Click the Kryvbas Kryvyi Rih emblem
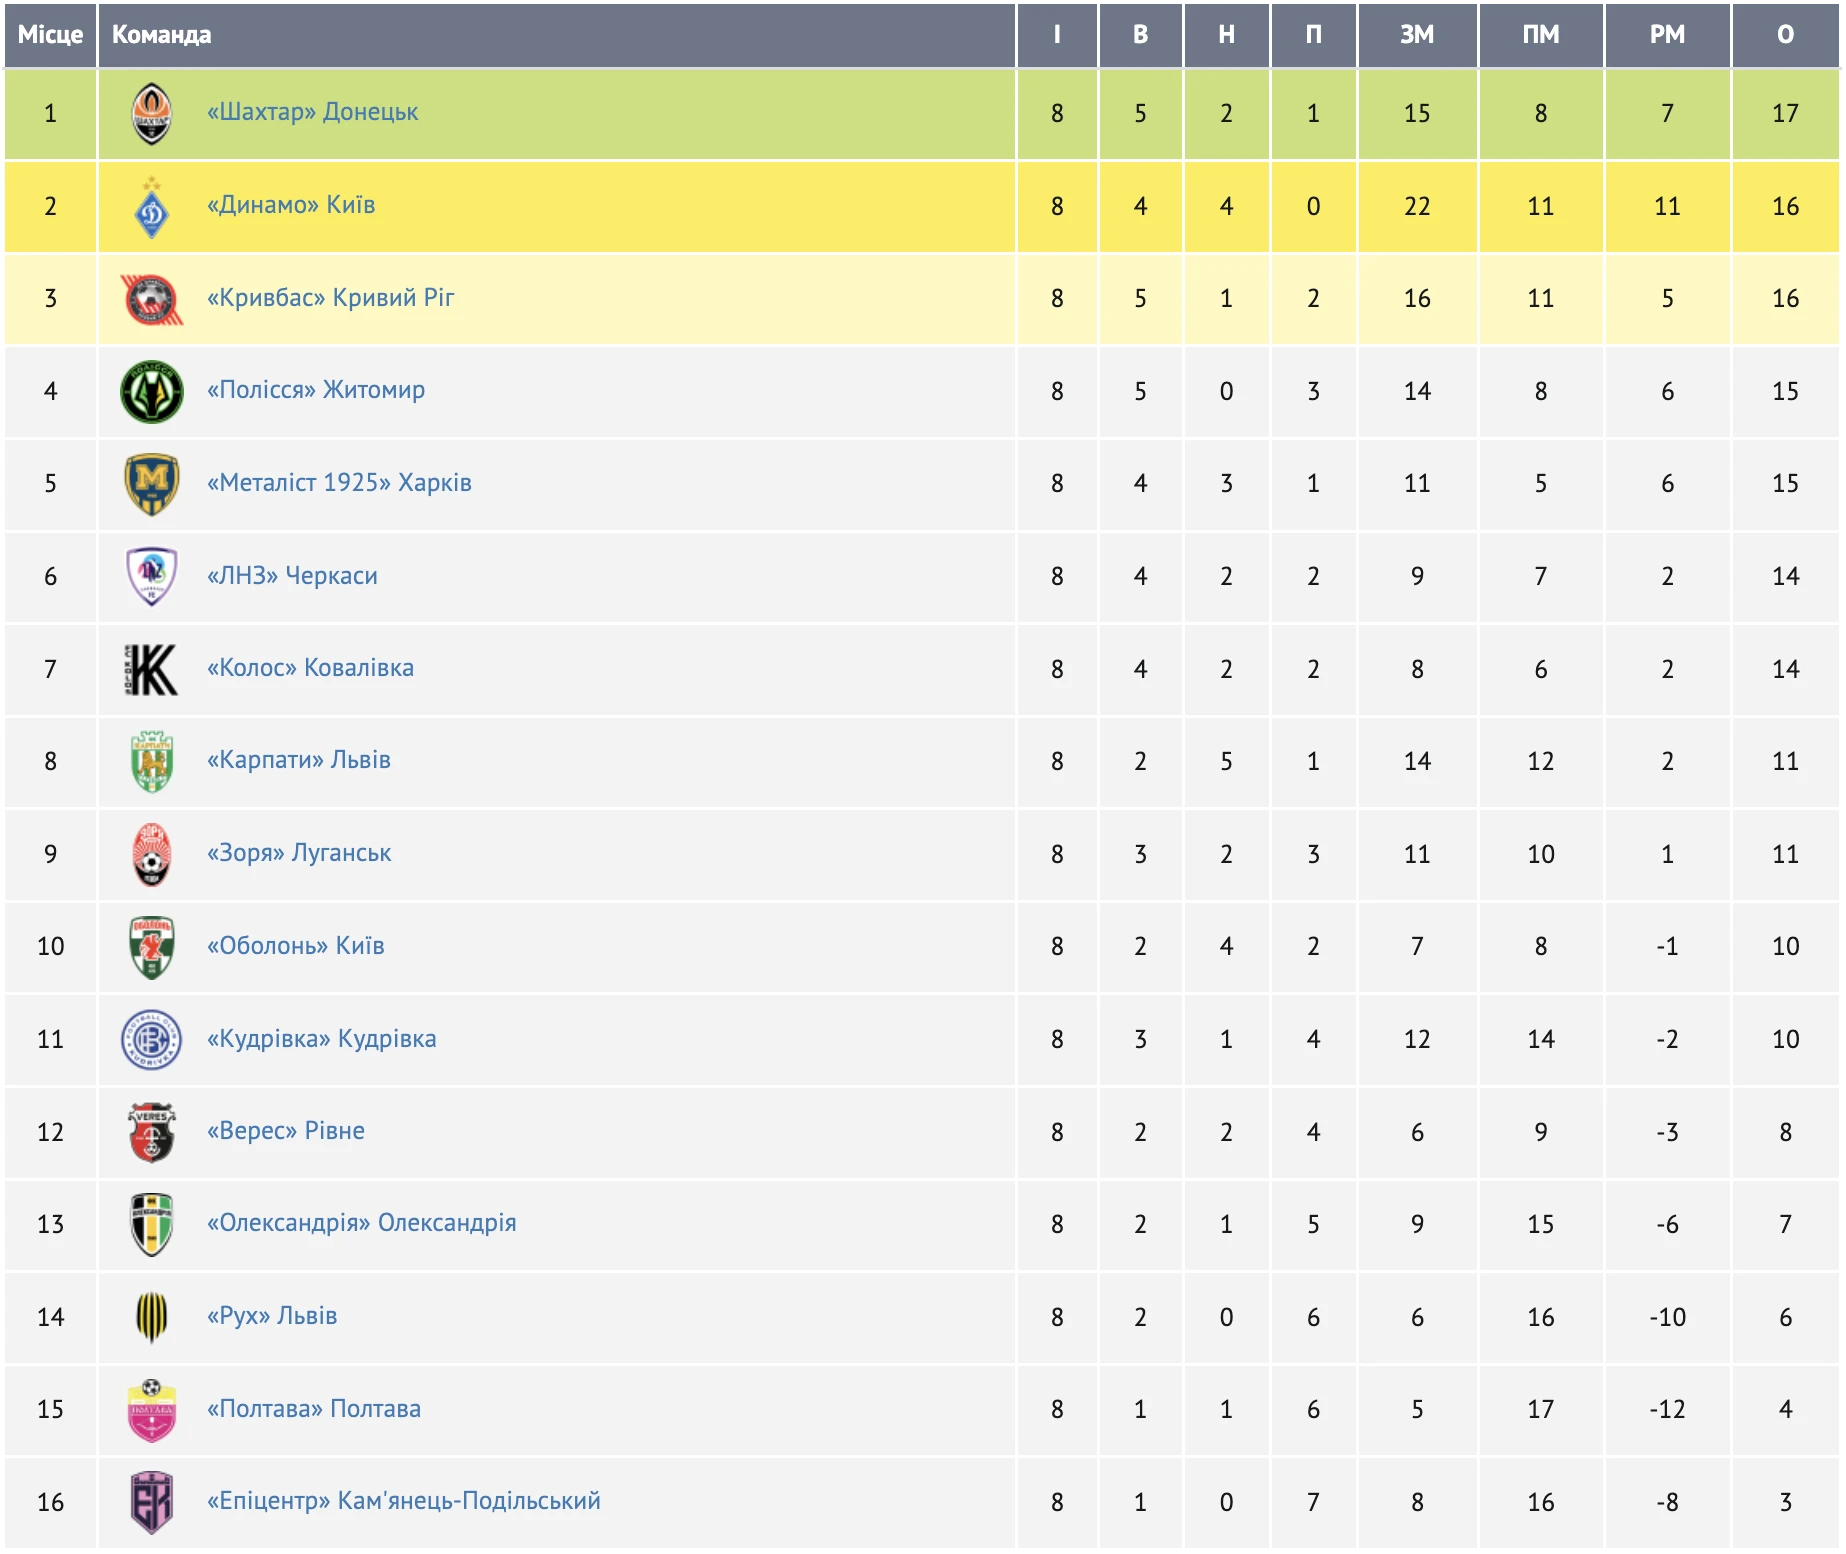This screenshot has height=1554, width=1846. point(152,299)
